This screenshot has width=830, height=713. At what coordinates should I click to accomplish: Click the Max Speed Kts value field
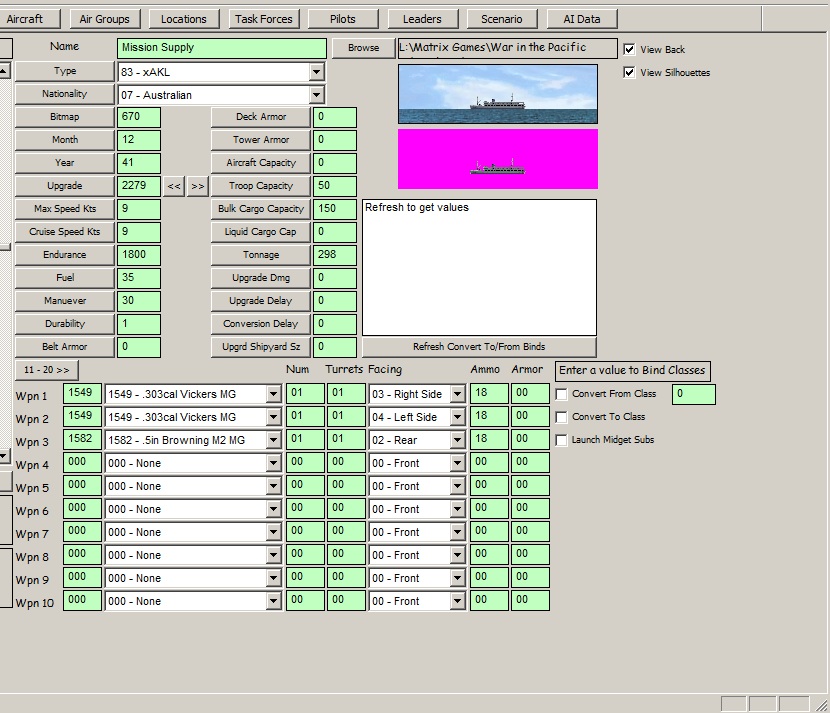139,209
